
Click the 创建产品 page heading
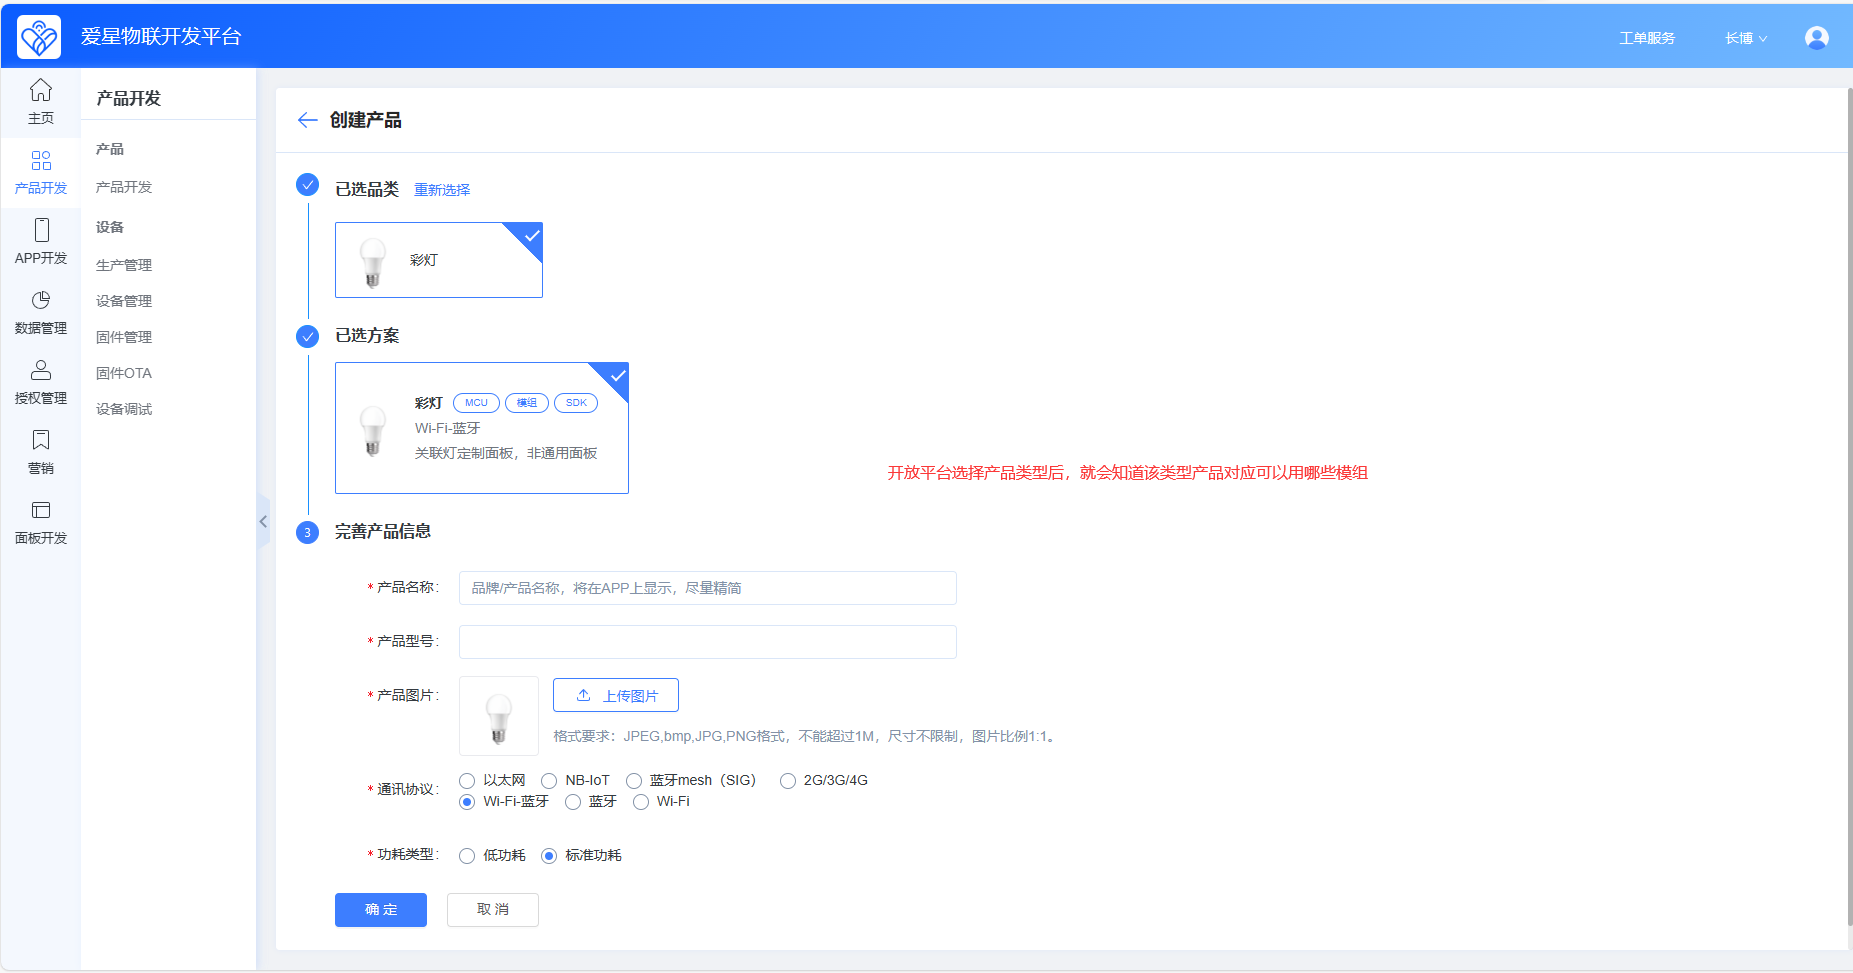point(366,120)
